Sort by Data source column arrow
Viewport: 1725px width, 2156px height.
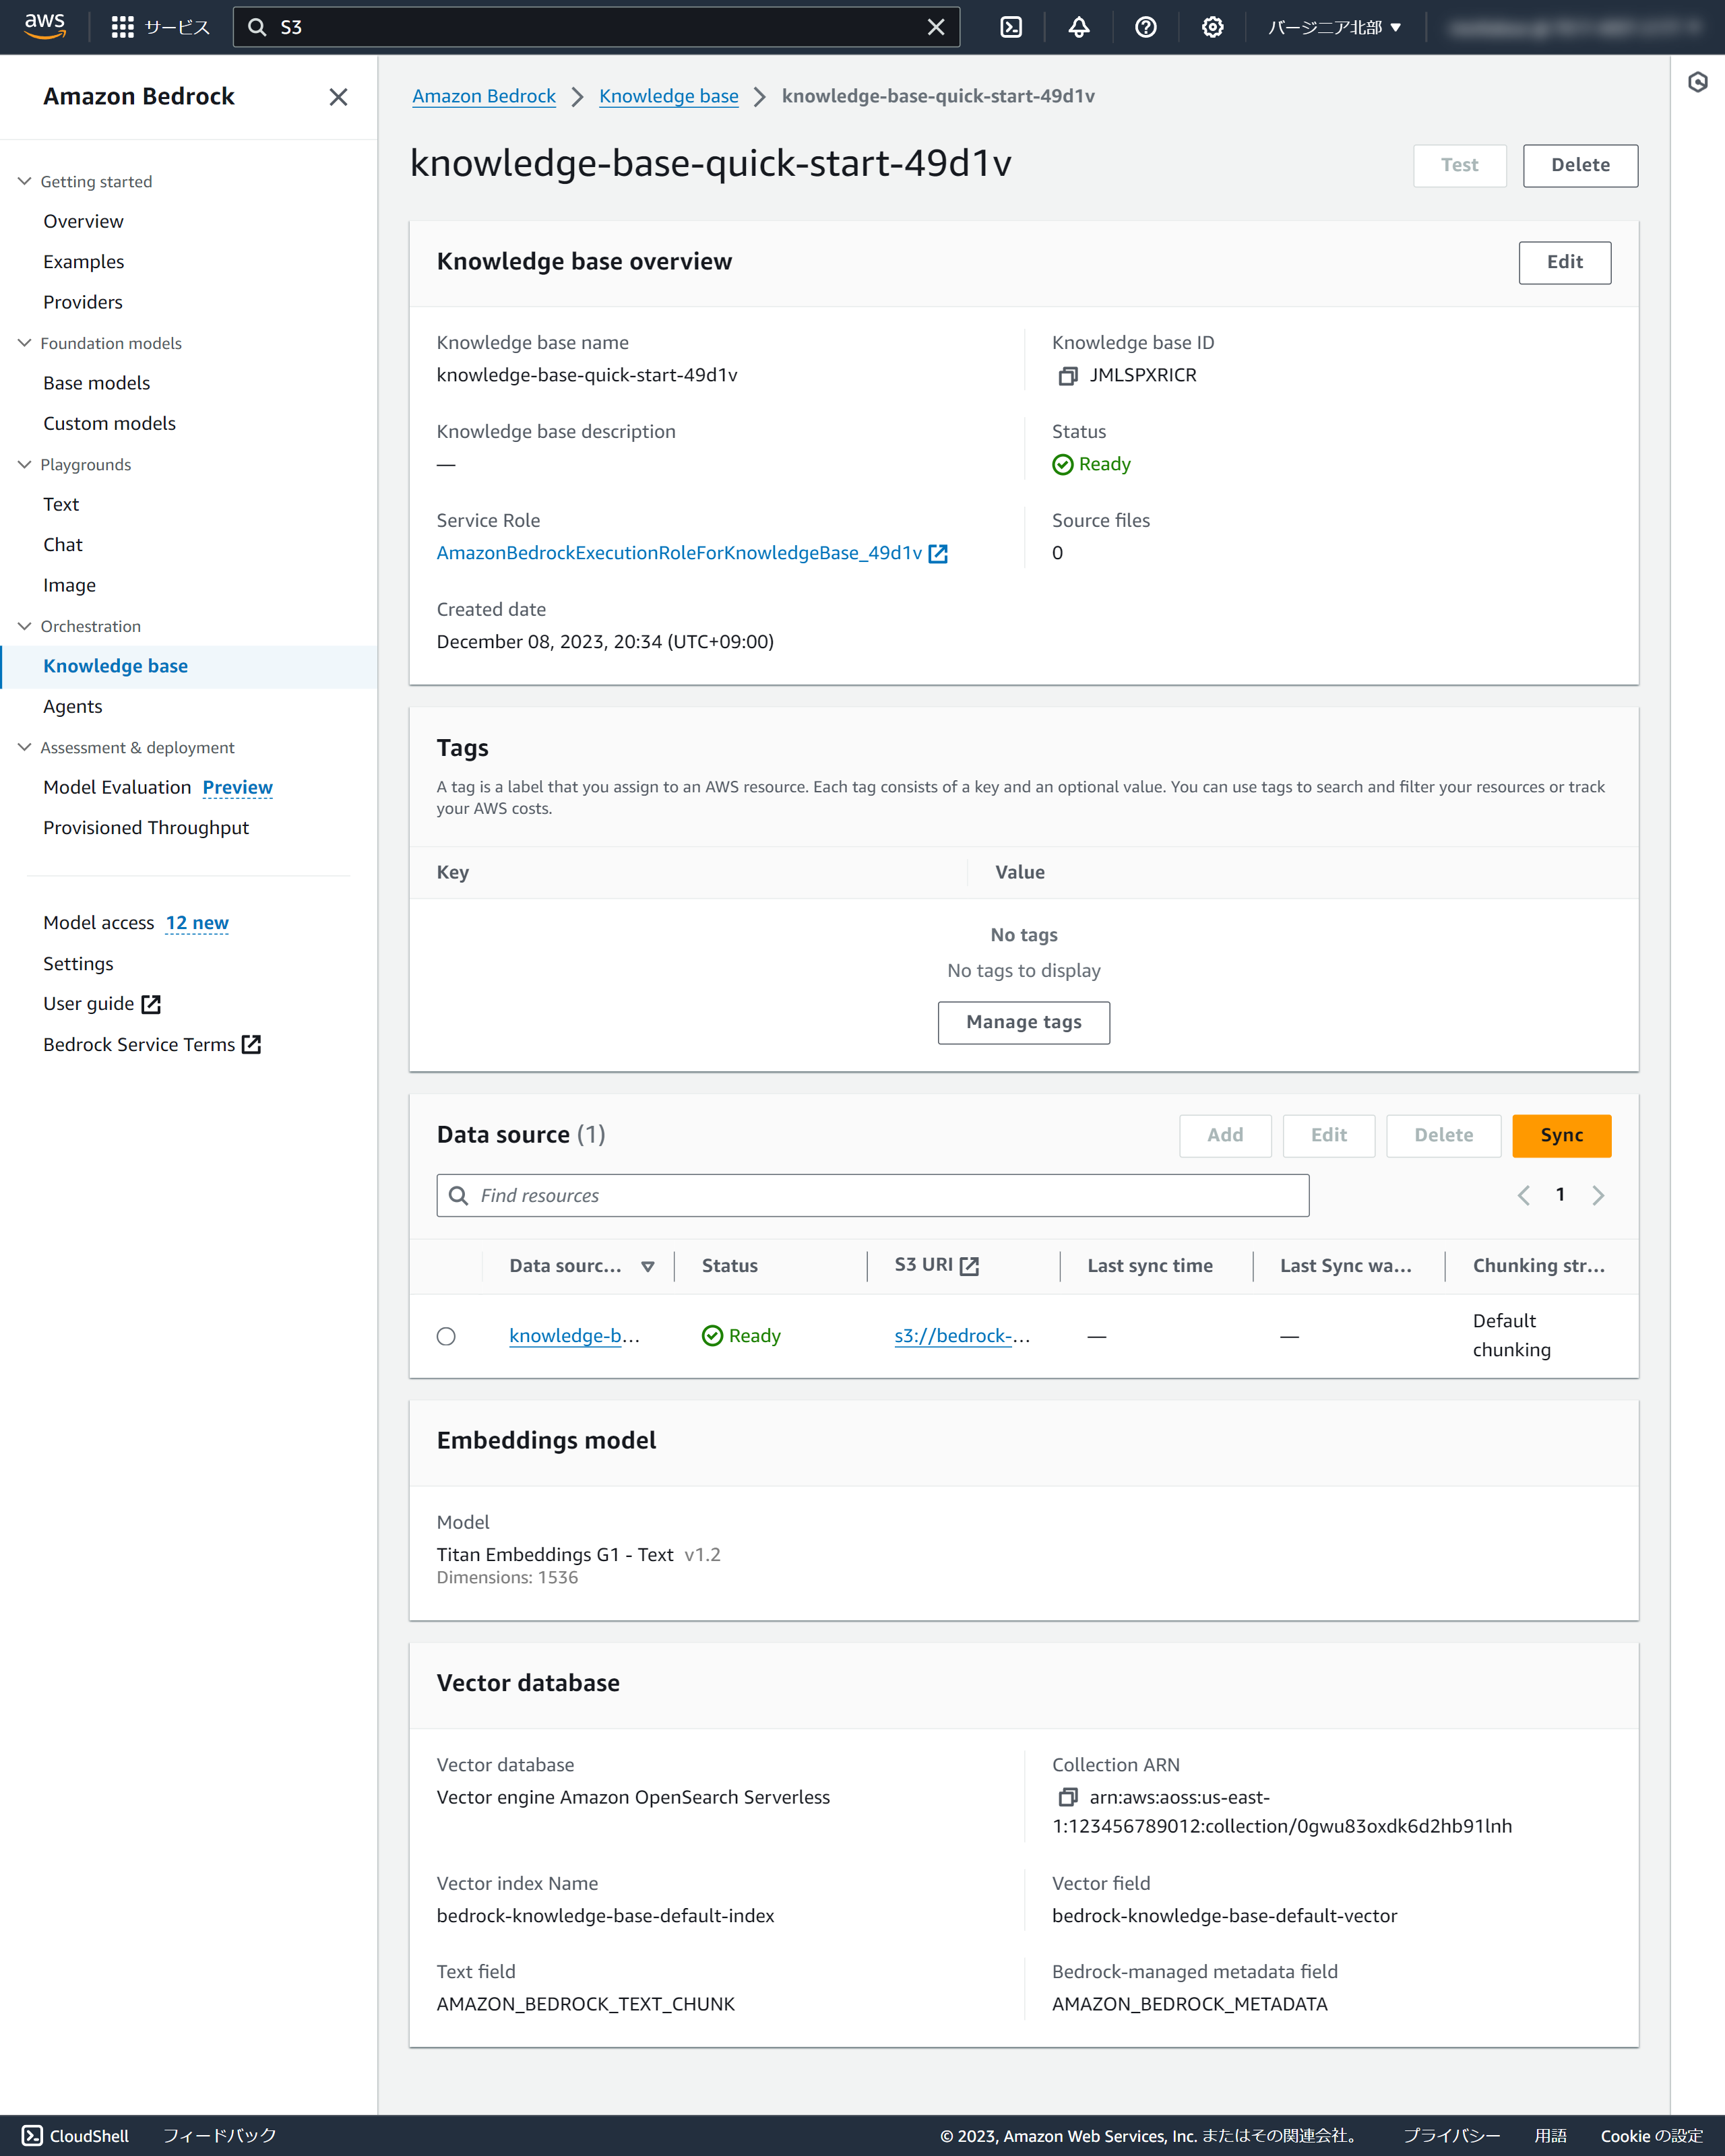point(648,1266)
